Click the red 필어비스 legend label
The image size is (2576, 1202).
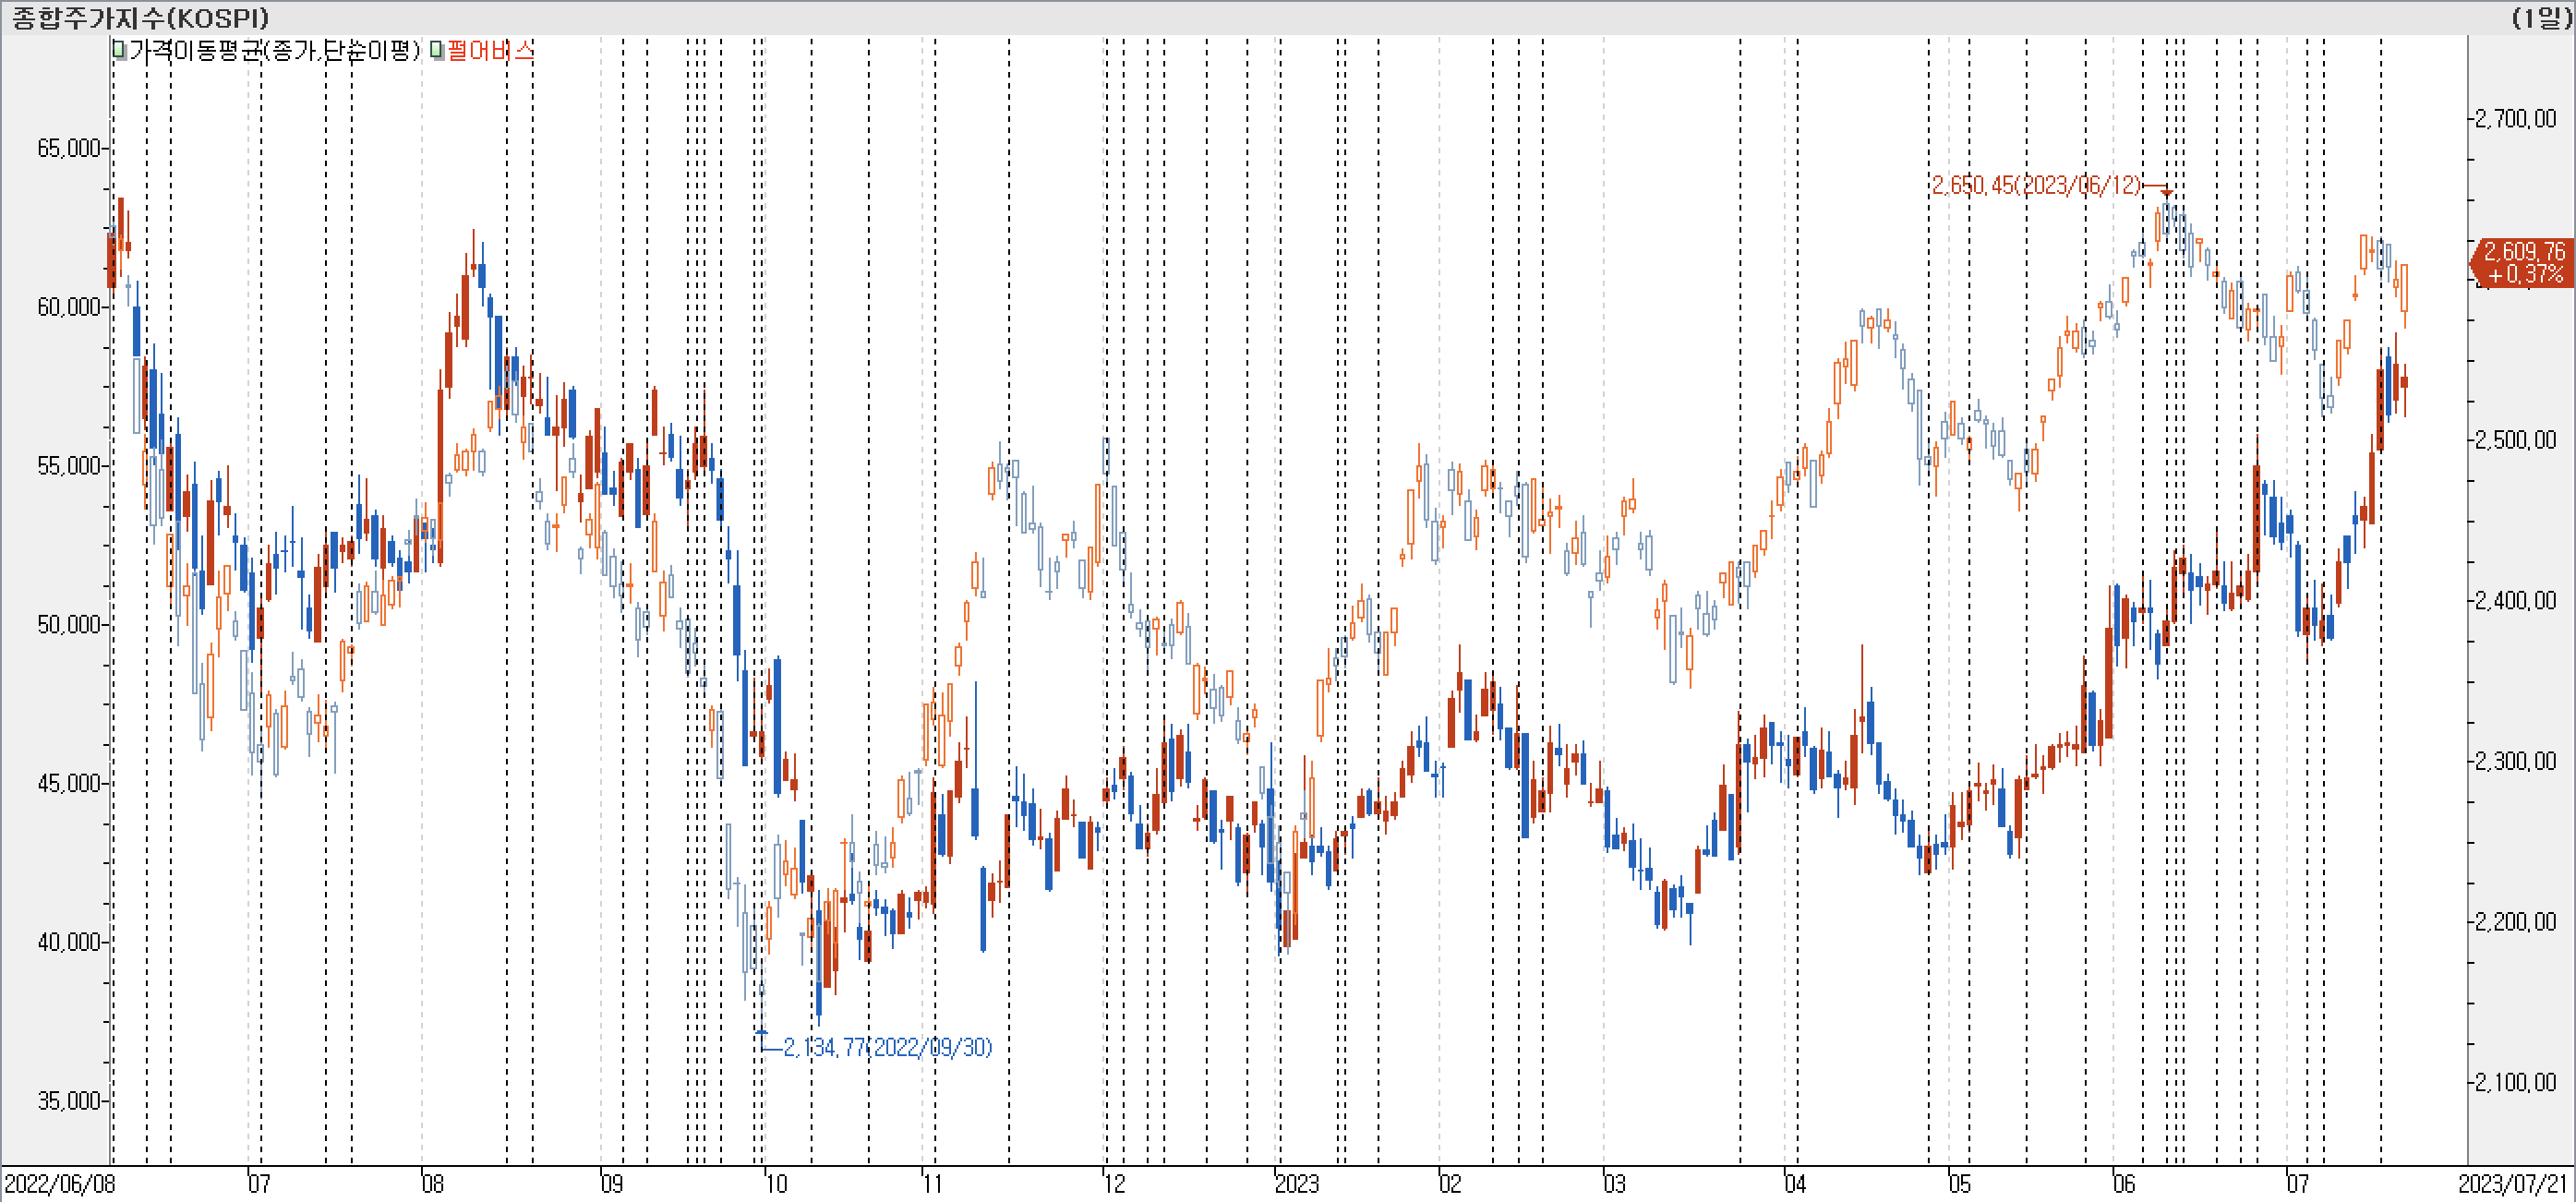click(x=490, y=49)
